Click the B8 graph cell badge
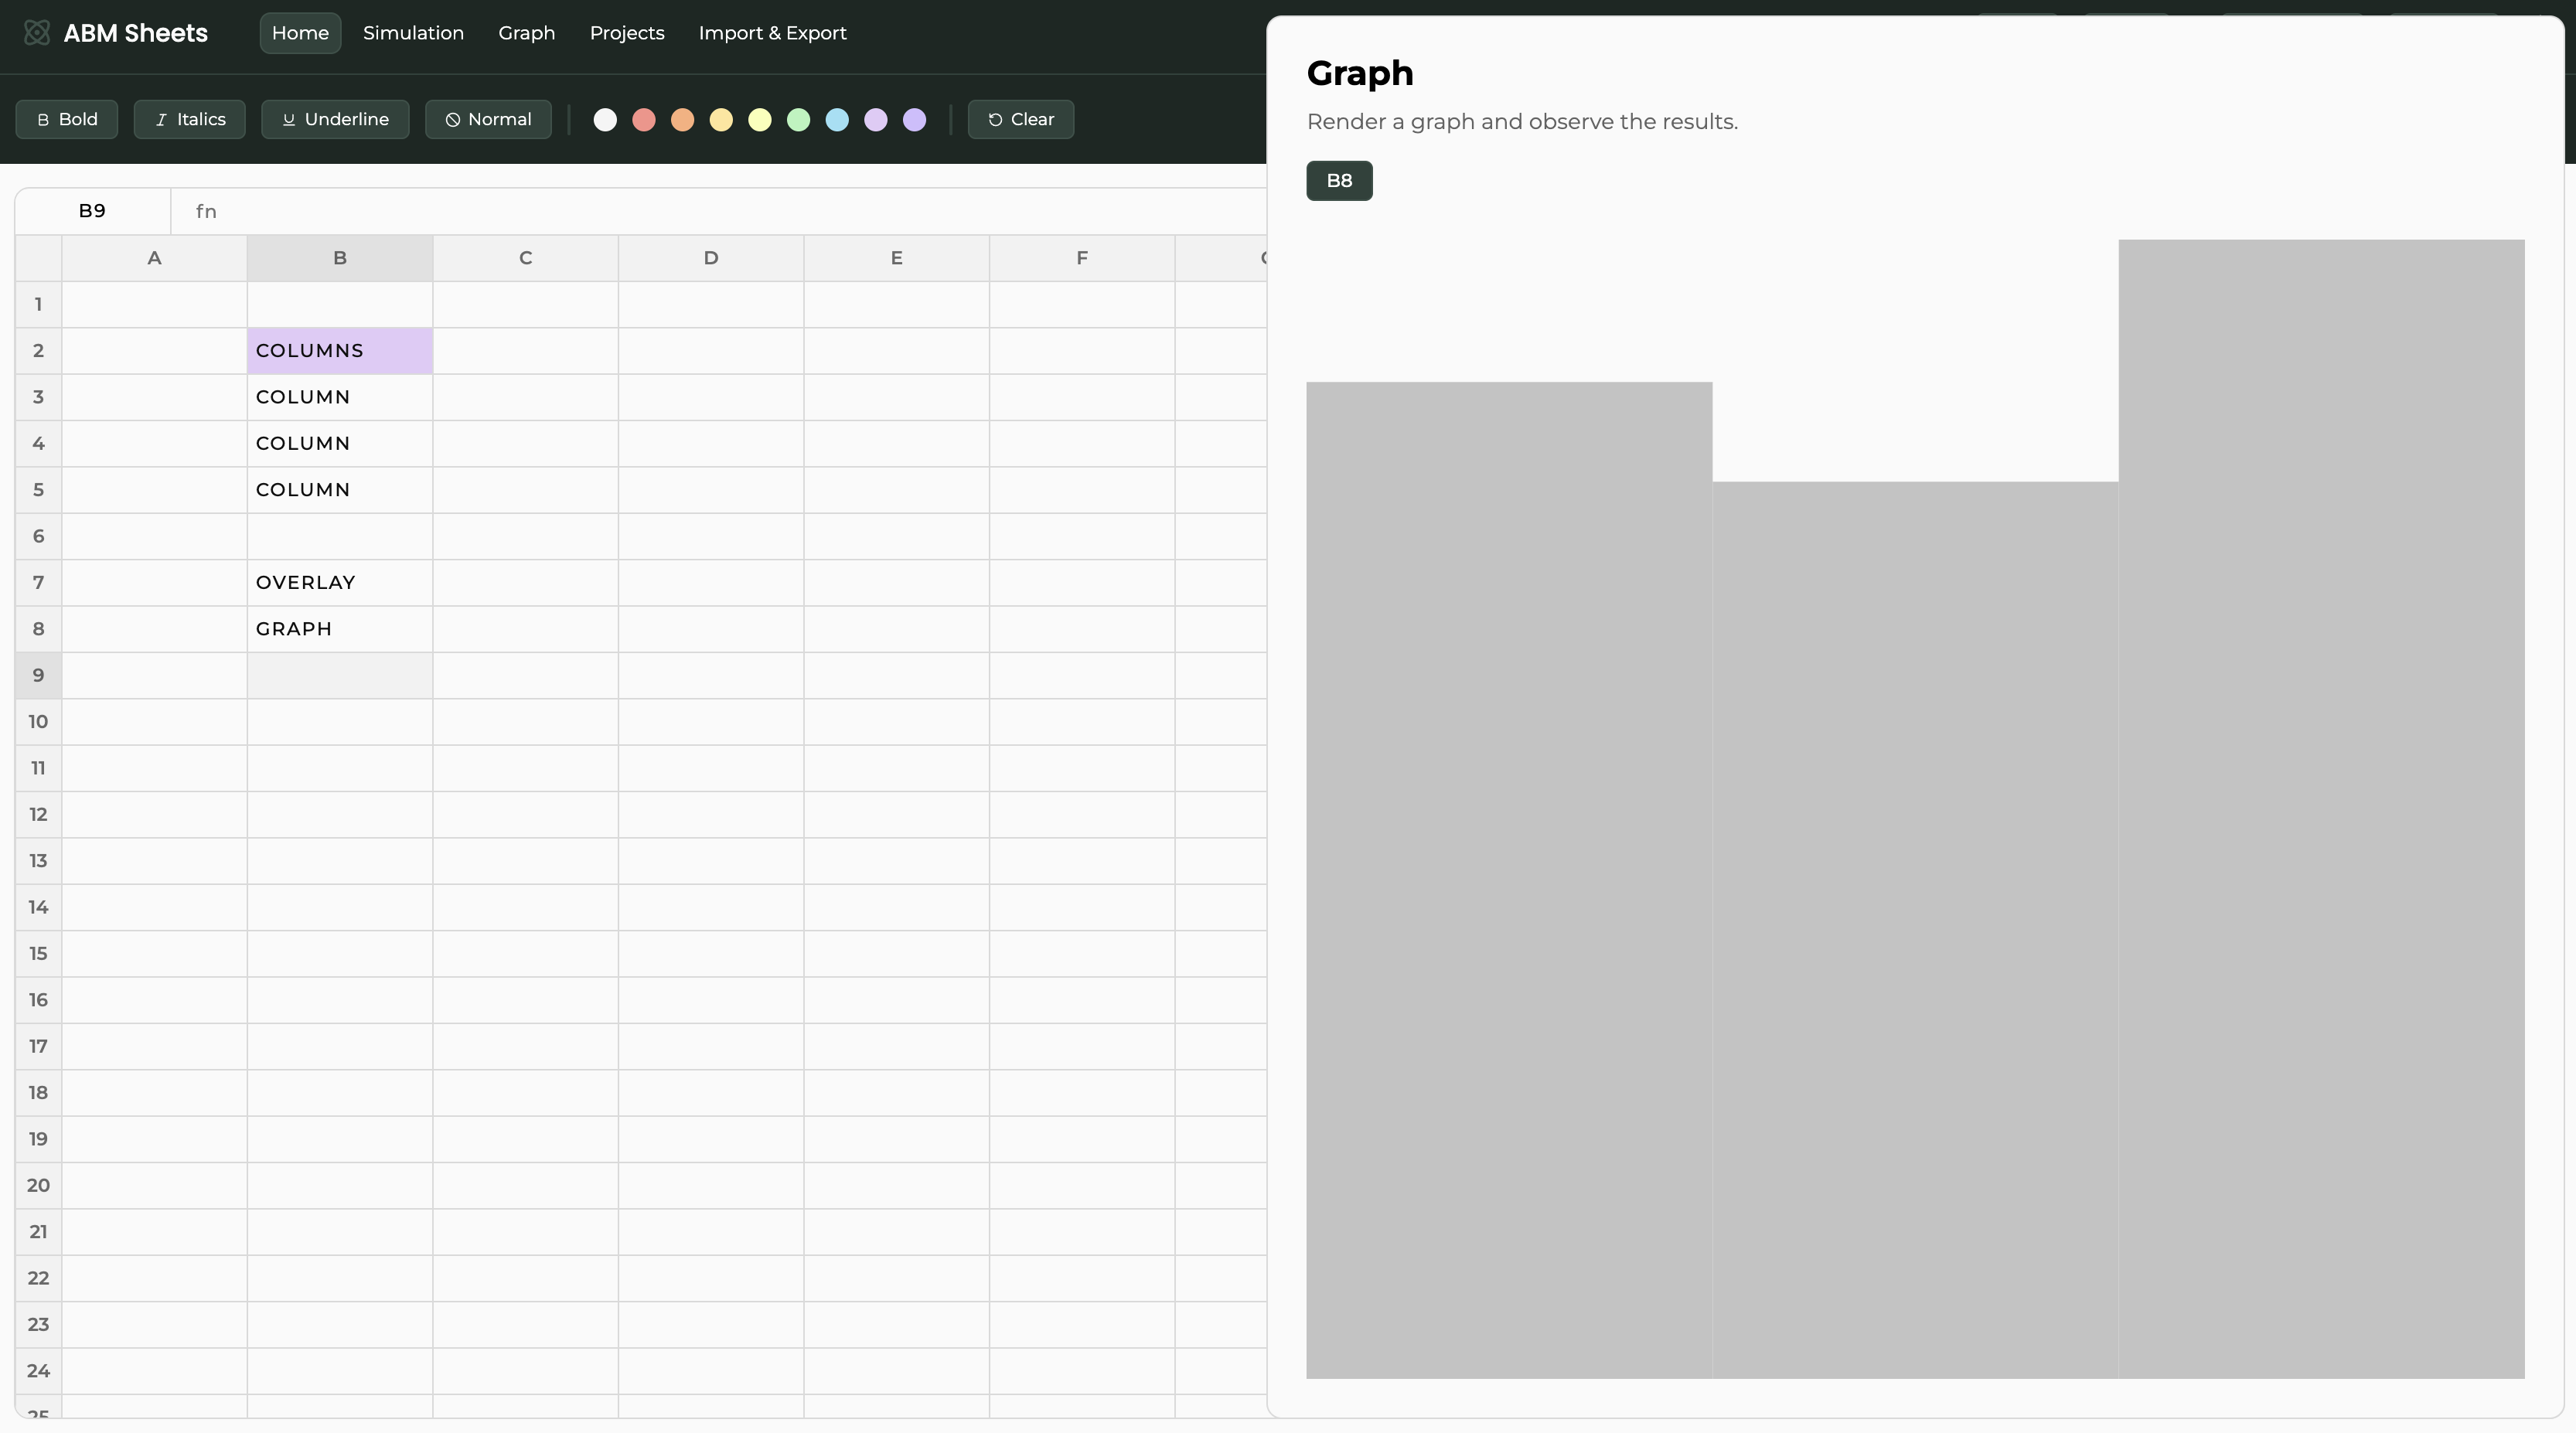Viewport: 2576px width, 1433px height. pyautogui.click(x=1339, y=181)
